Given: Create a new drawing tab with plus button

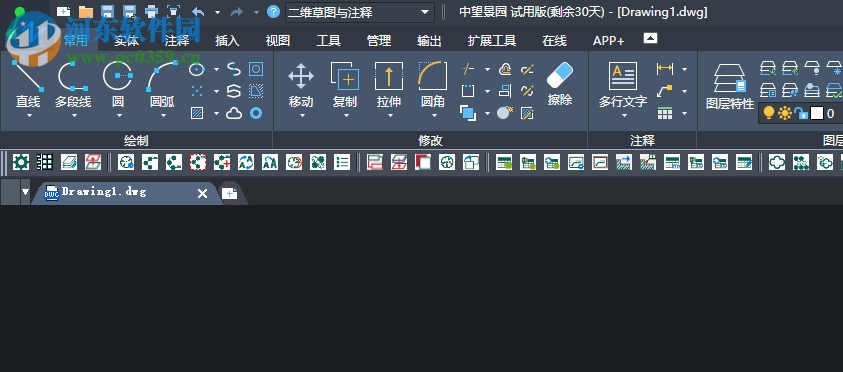Looking at the screenshot, I should [x=230, y=194].
